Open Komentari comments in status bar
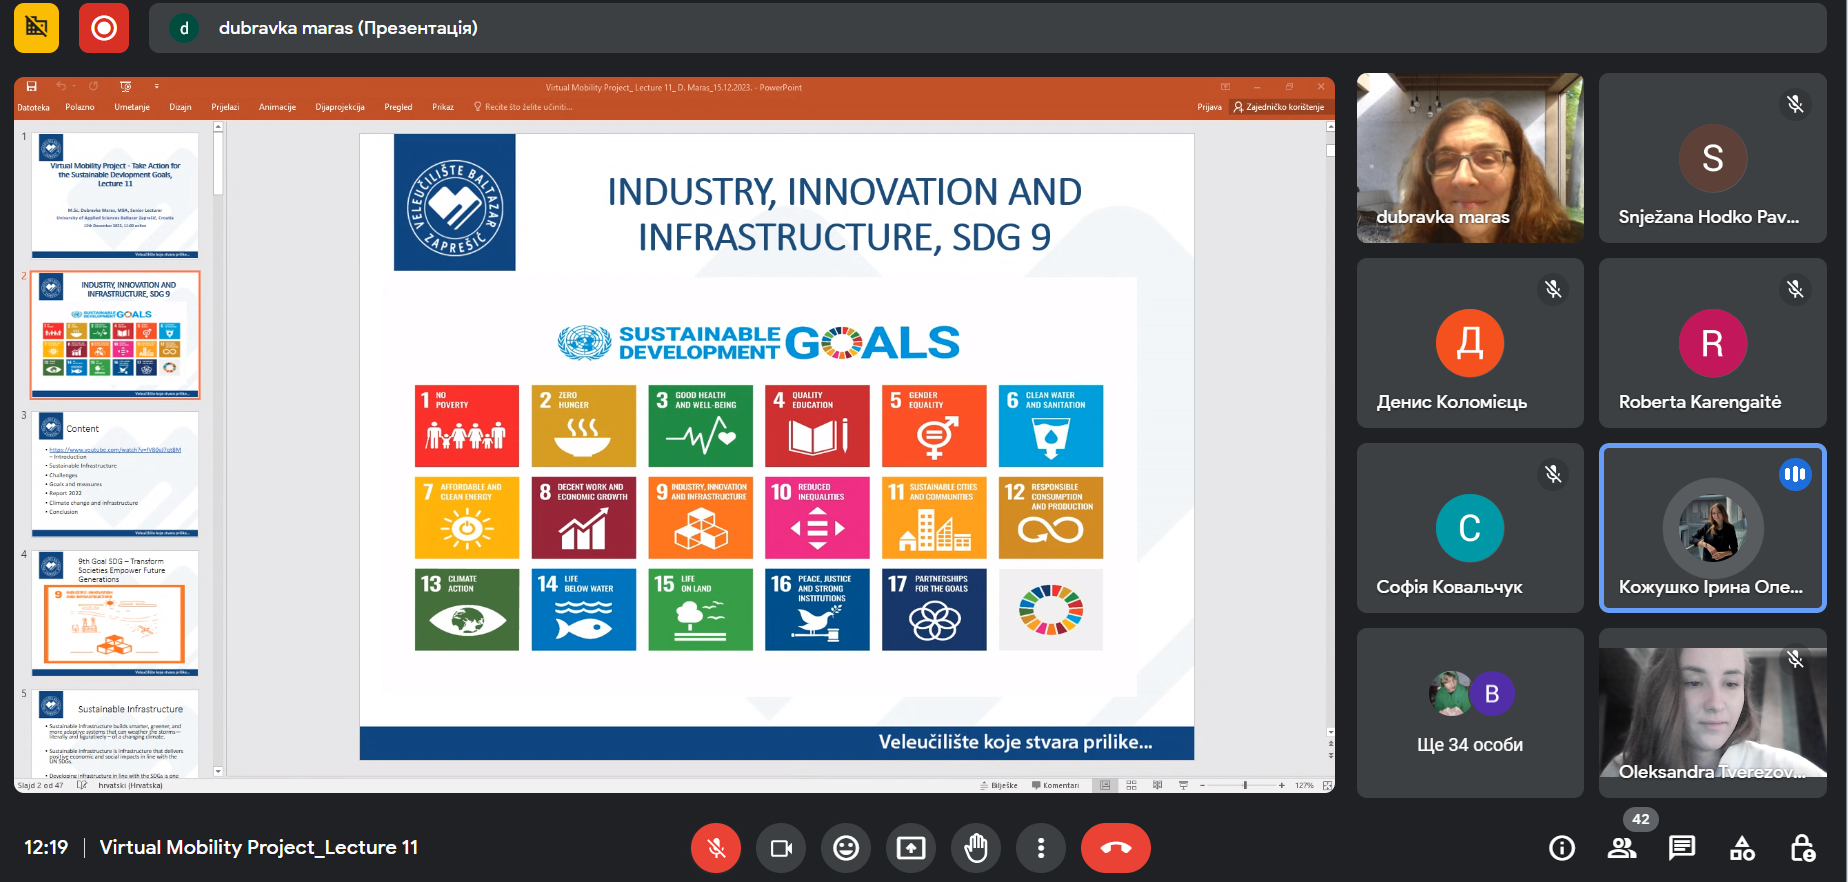The height and width of the screenshot is (882, 1848). click(x=1055, y=786)
